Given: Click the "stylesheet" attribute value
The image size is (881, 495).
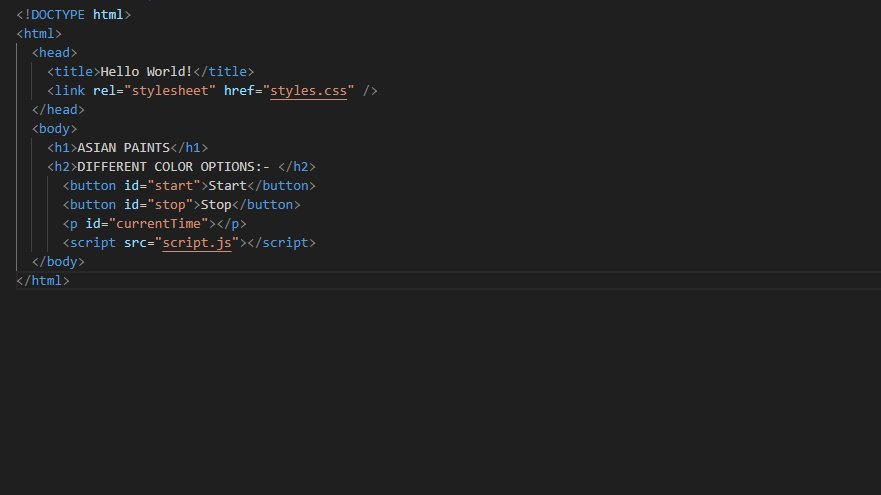Looking at the screenshot, I should tap(170, 90).
